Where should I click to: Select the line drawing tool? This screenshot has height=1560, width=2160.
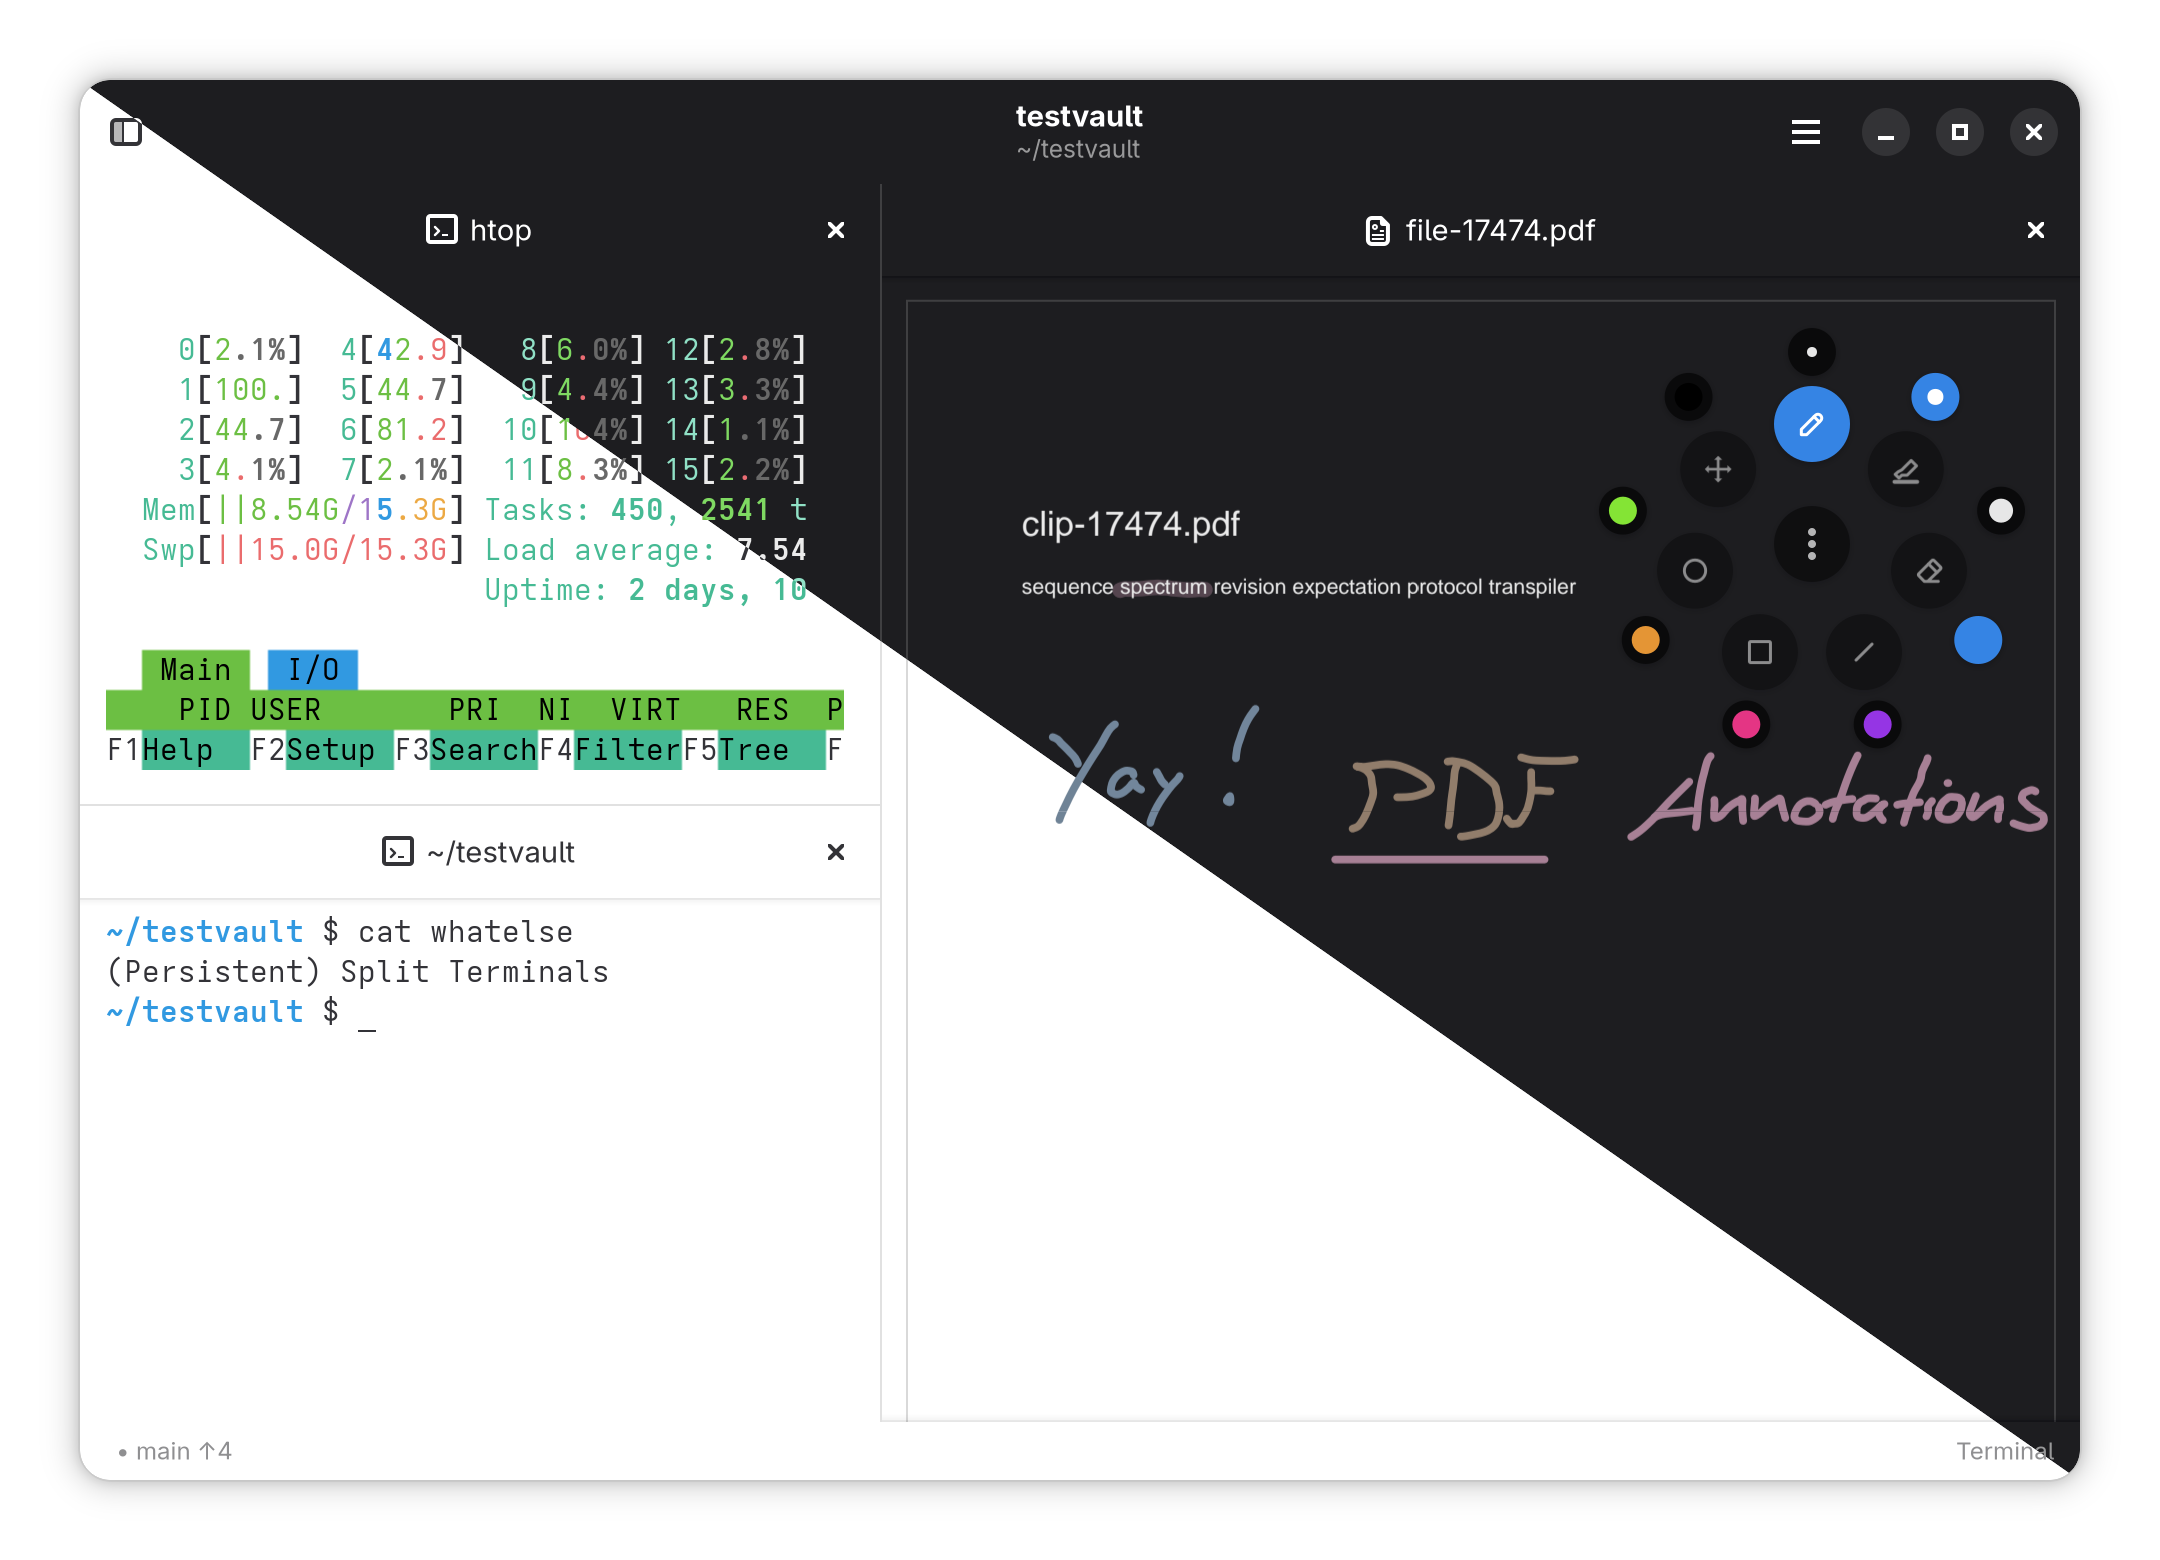tap(1863, 652)
